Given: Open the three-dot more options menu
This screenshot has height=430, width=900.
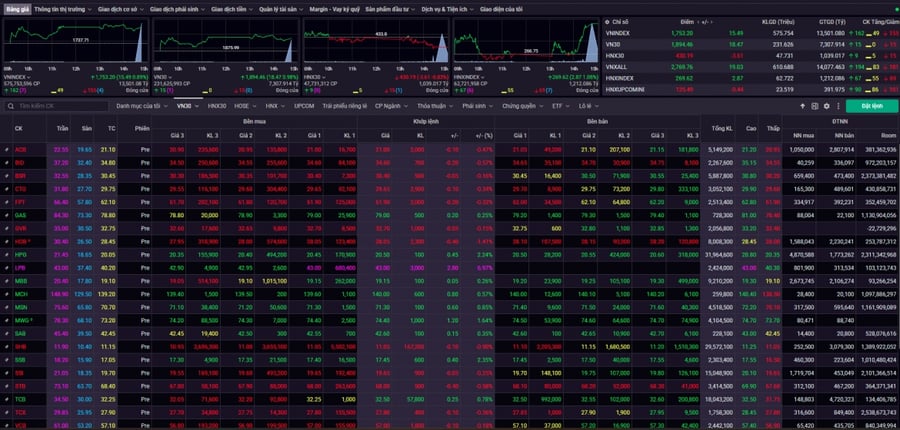Looking at the screenshot, I should click(x=838, y=106).
